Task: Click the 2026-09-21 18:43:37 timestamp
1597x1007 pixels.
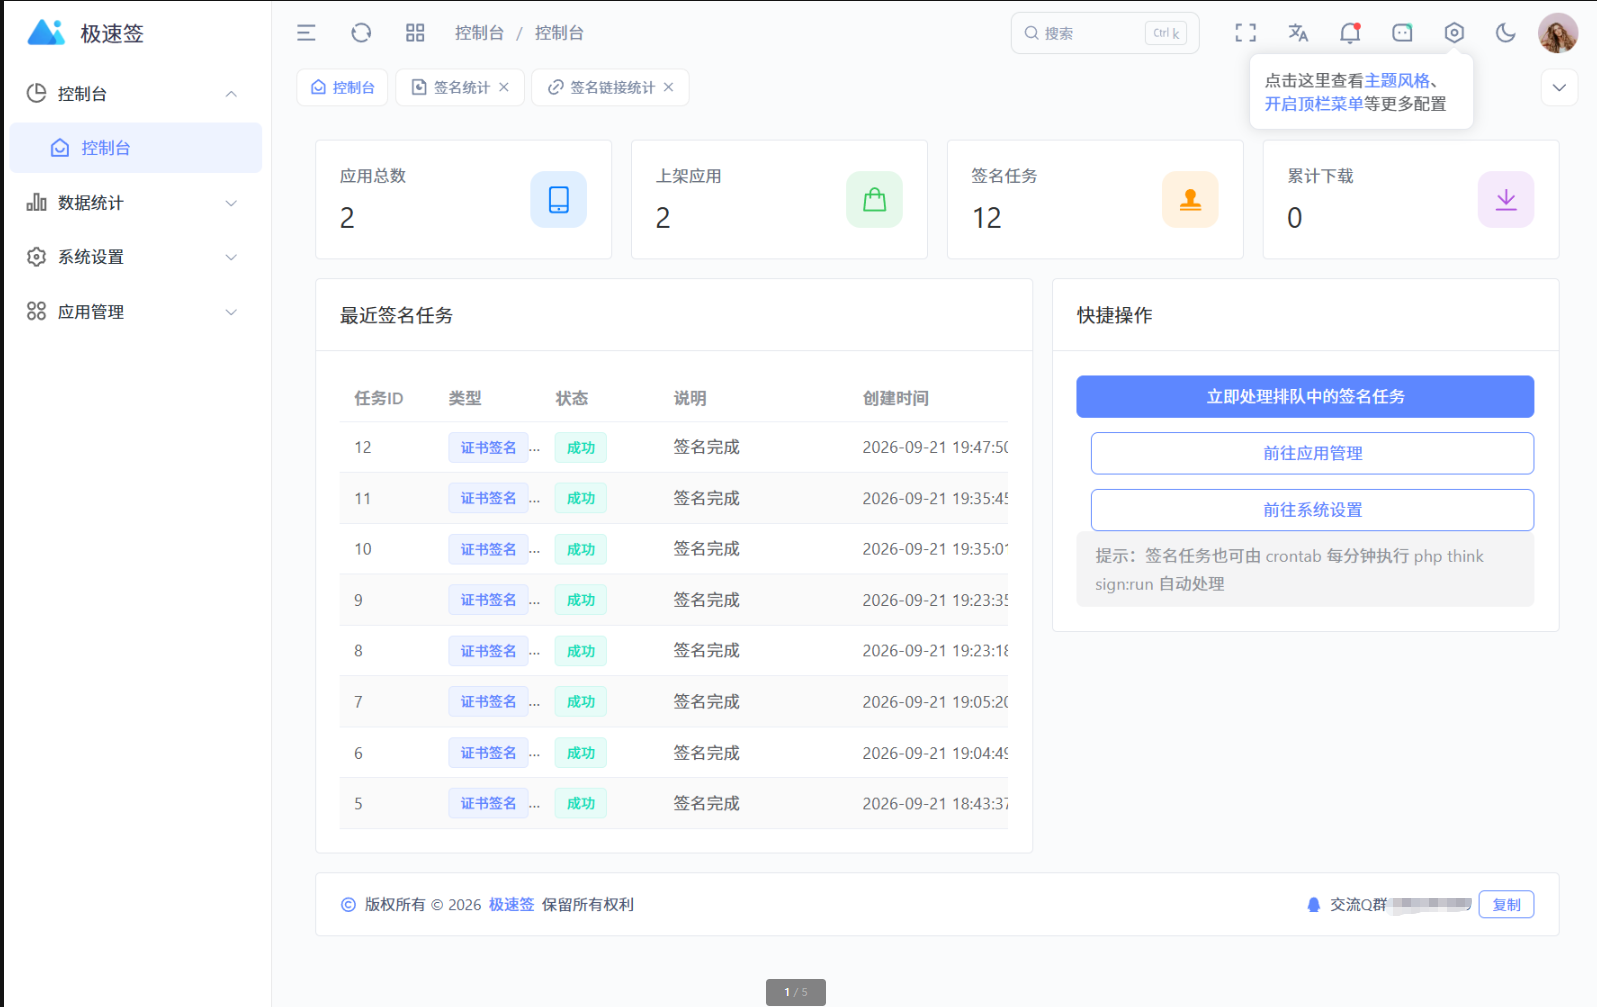Action: tap(935, 803)
